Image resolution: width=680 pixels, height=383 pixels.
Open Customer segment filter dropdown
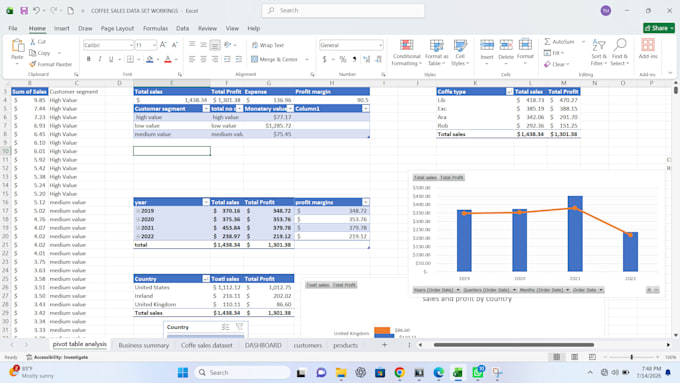click(206, 108)
